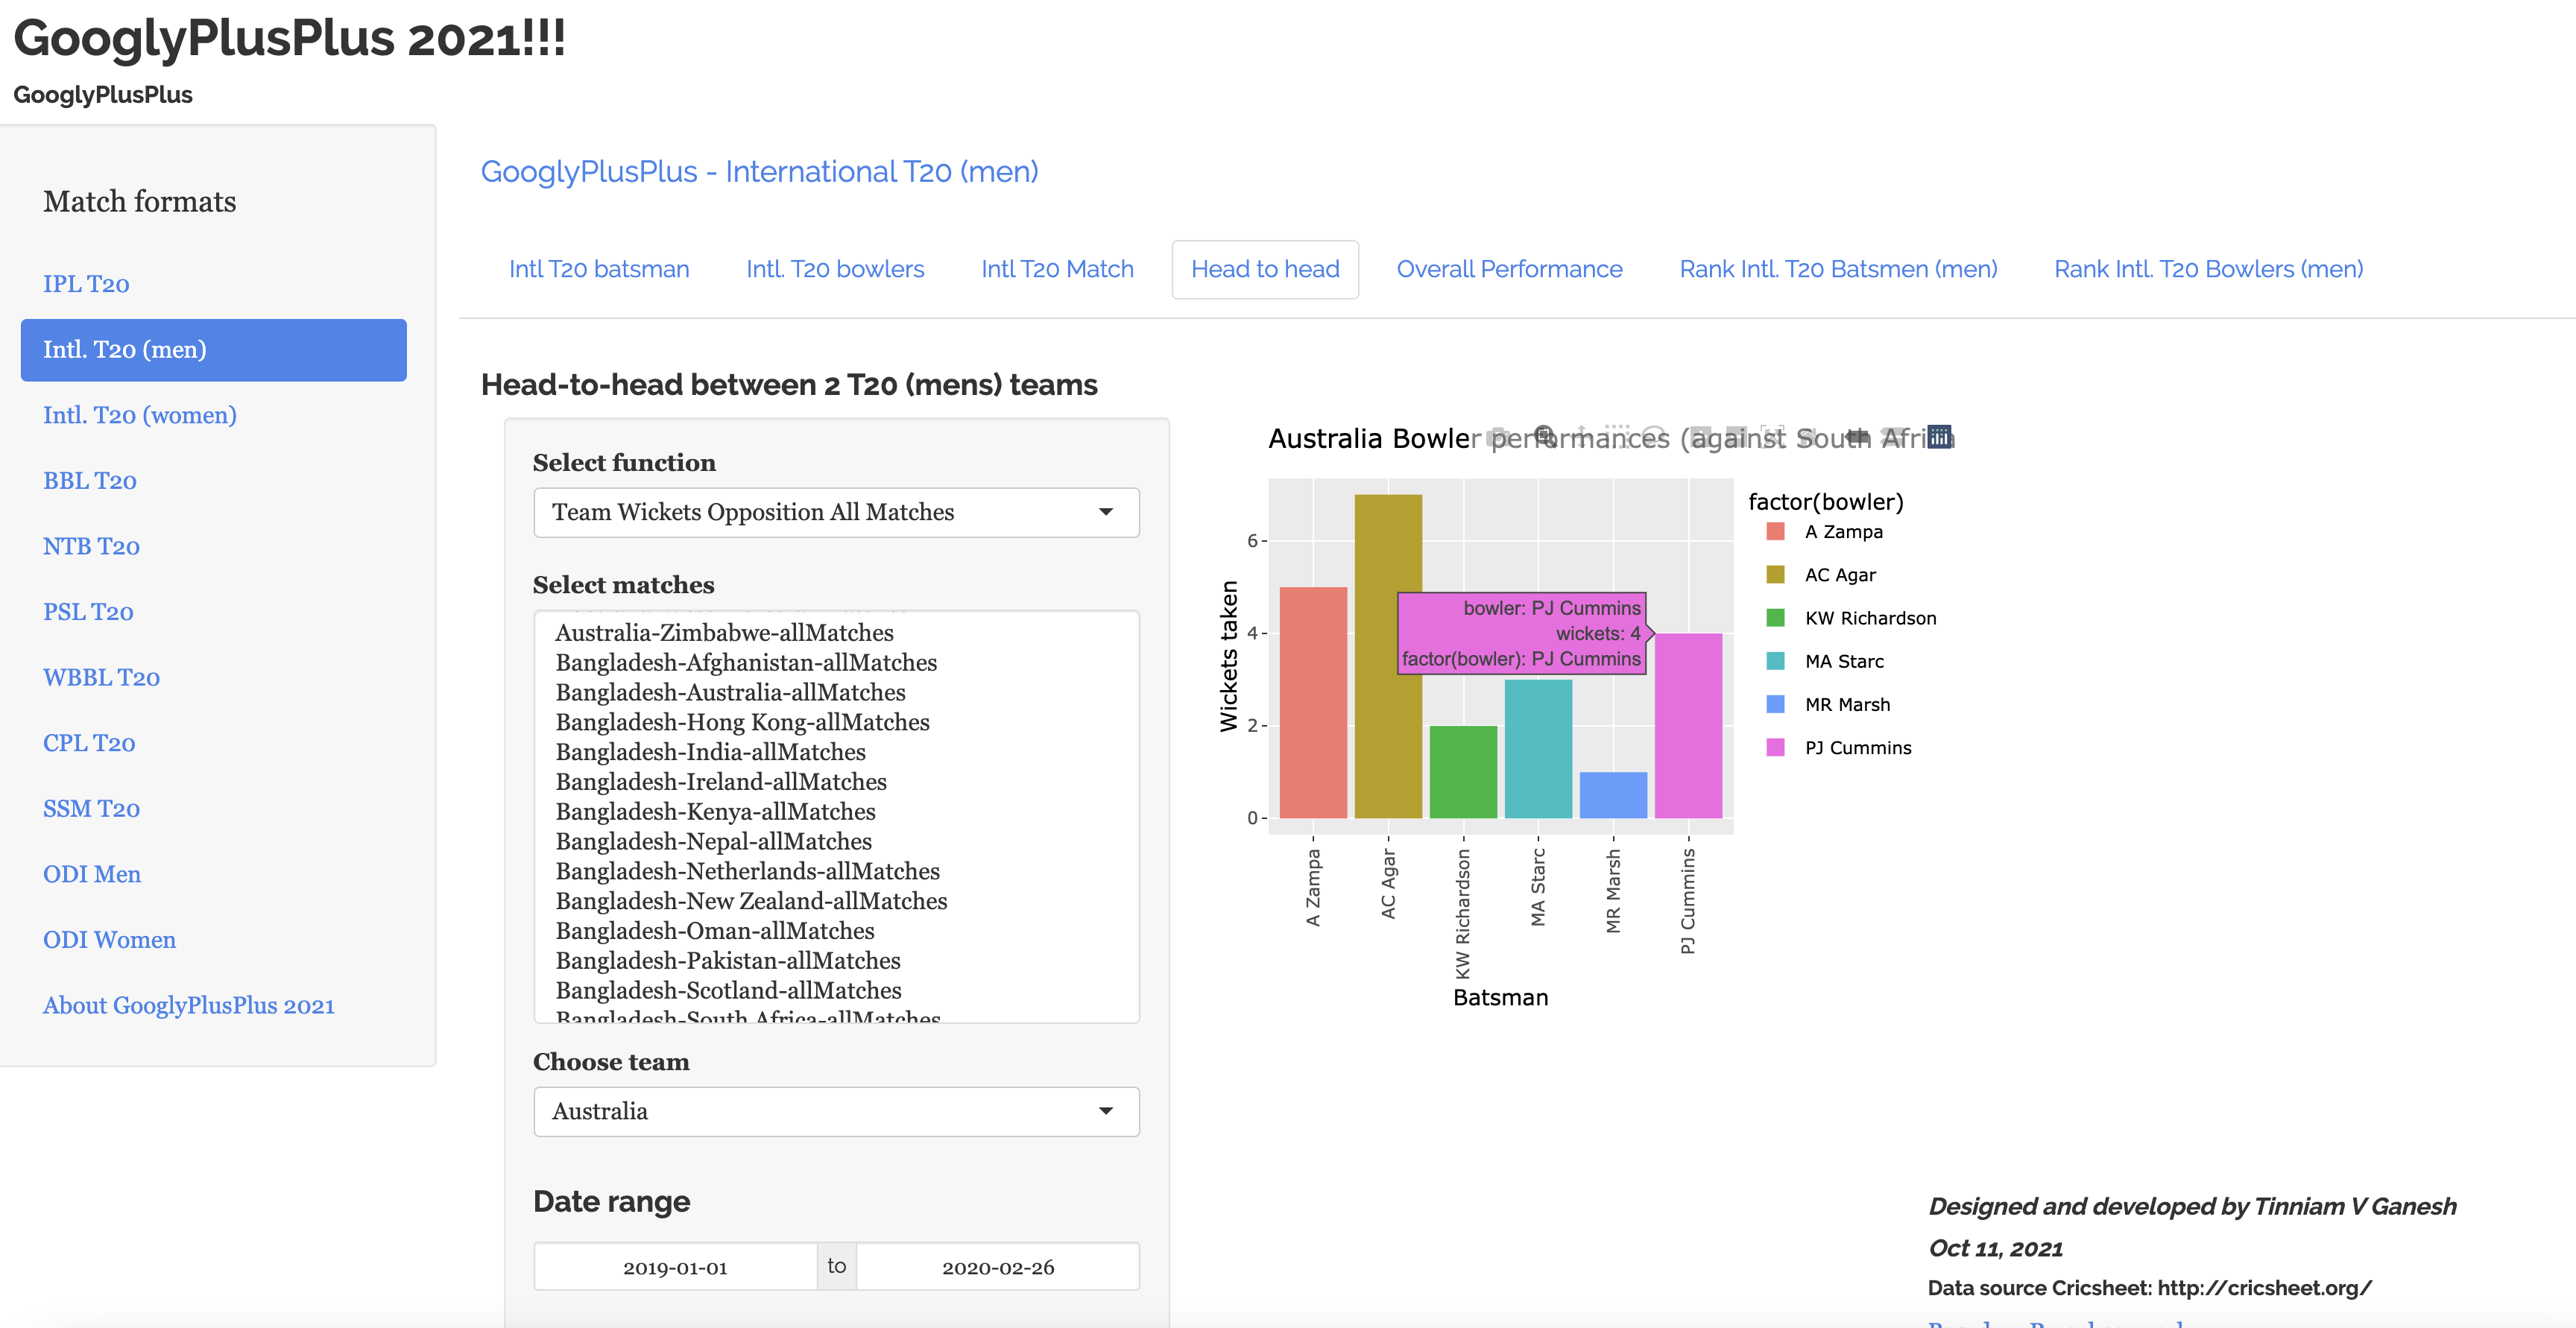
Task: Open the Choose team dropdown
Action: click(x=836, y=1111)
